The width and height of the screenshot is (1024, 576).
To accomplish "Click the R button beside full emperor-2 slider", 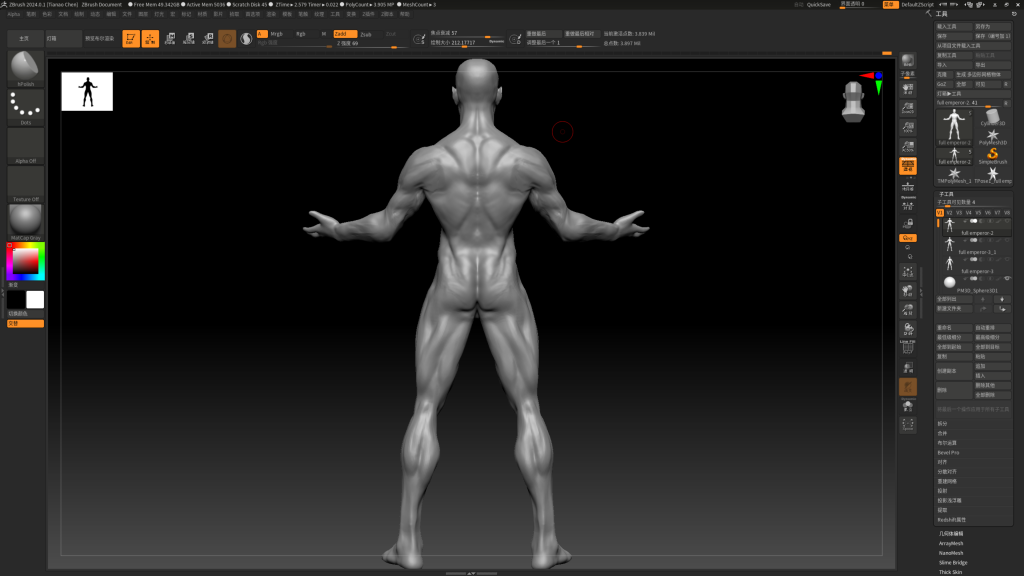I will [x=1006, y=103].
